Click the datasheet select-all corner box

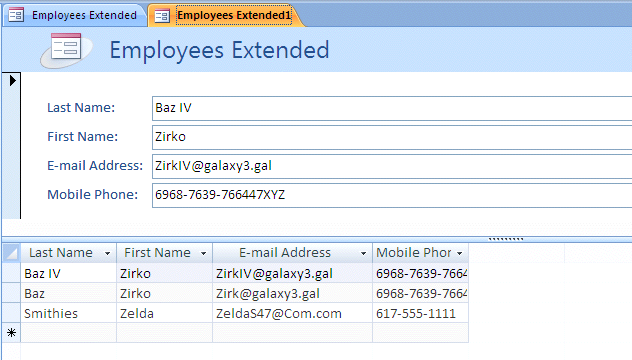pos(11,253)
